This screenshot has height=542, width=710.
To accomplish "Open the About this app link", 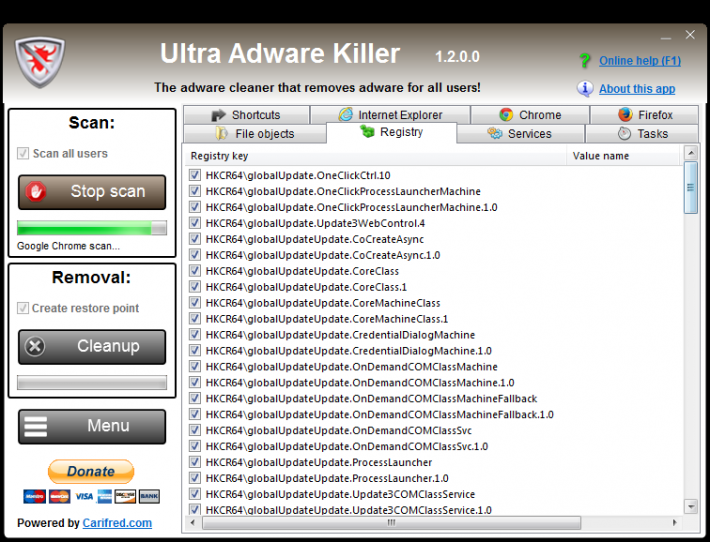I will coord(637,89).
